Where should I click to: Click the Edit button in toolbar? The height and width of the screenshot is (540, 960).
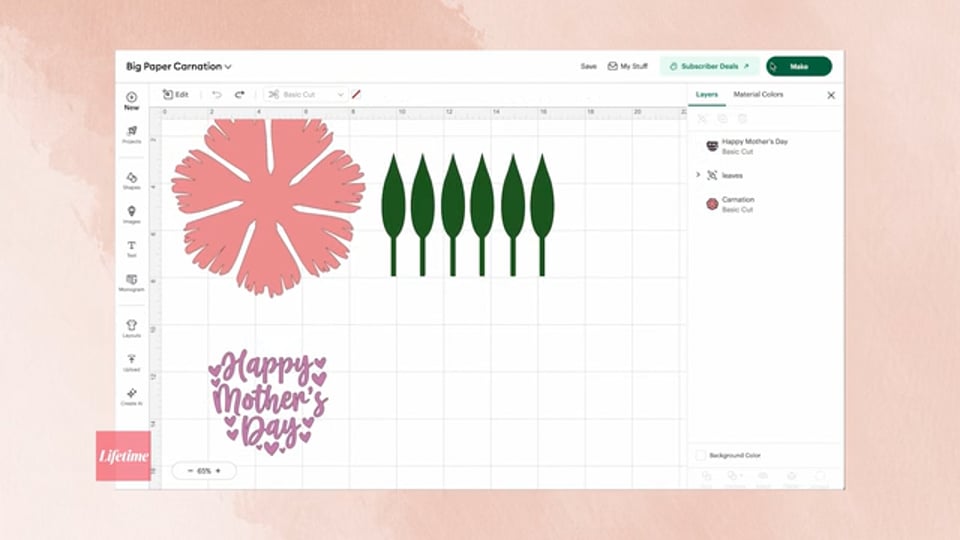pyautogui.click(x=176, y=94)
